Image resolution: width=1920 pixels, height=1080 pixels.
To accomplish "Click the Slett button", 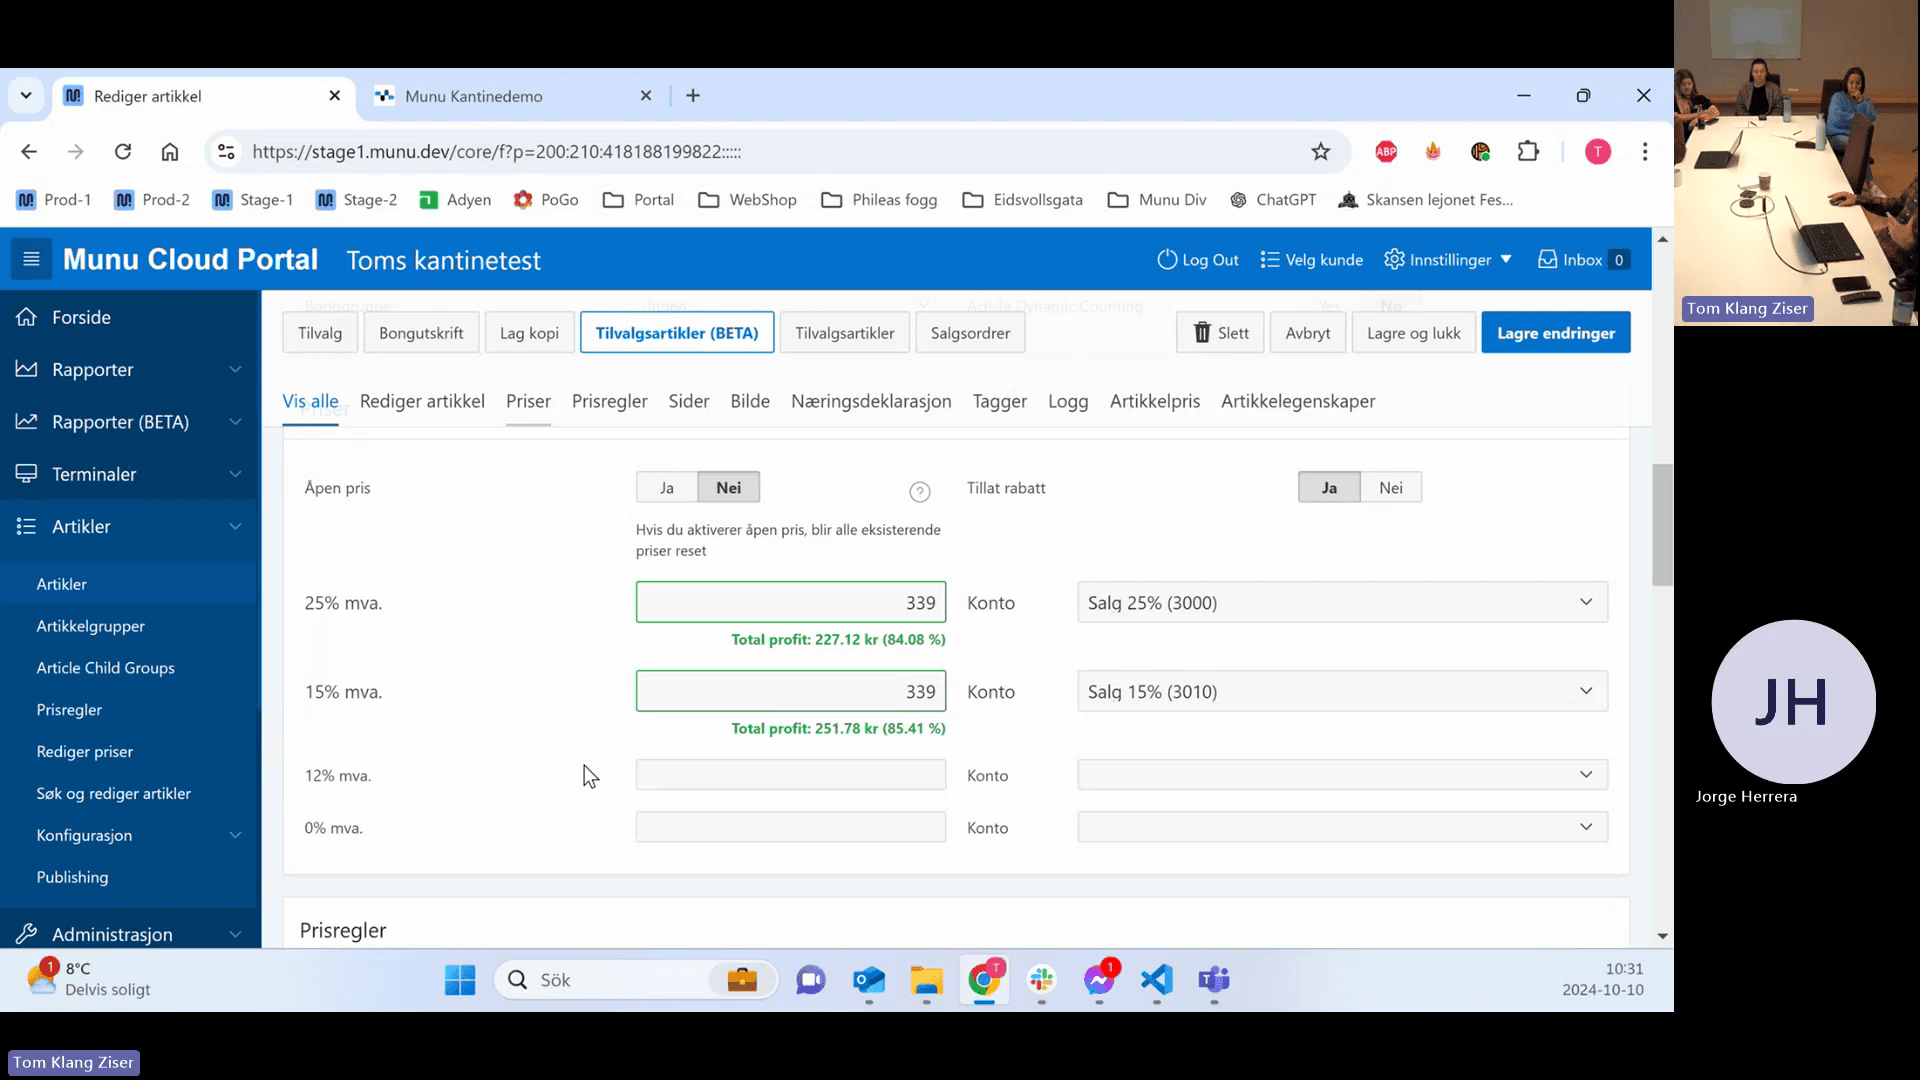I will [x=1220, y=333].
